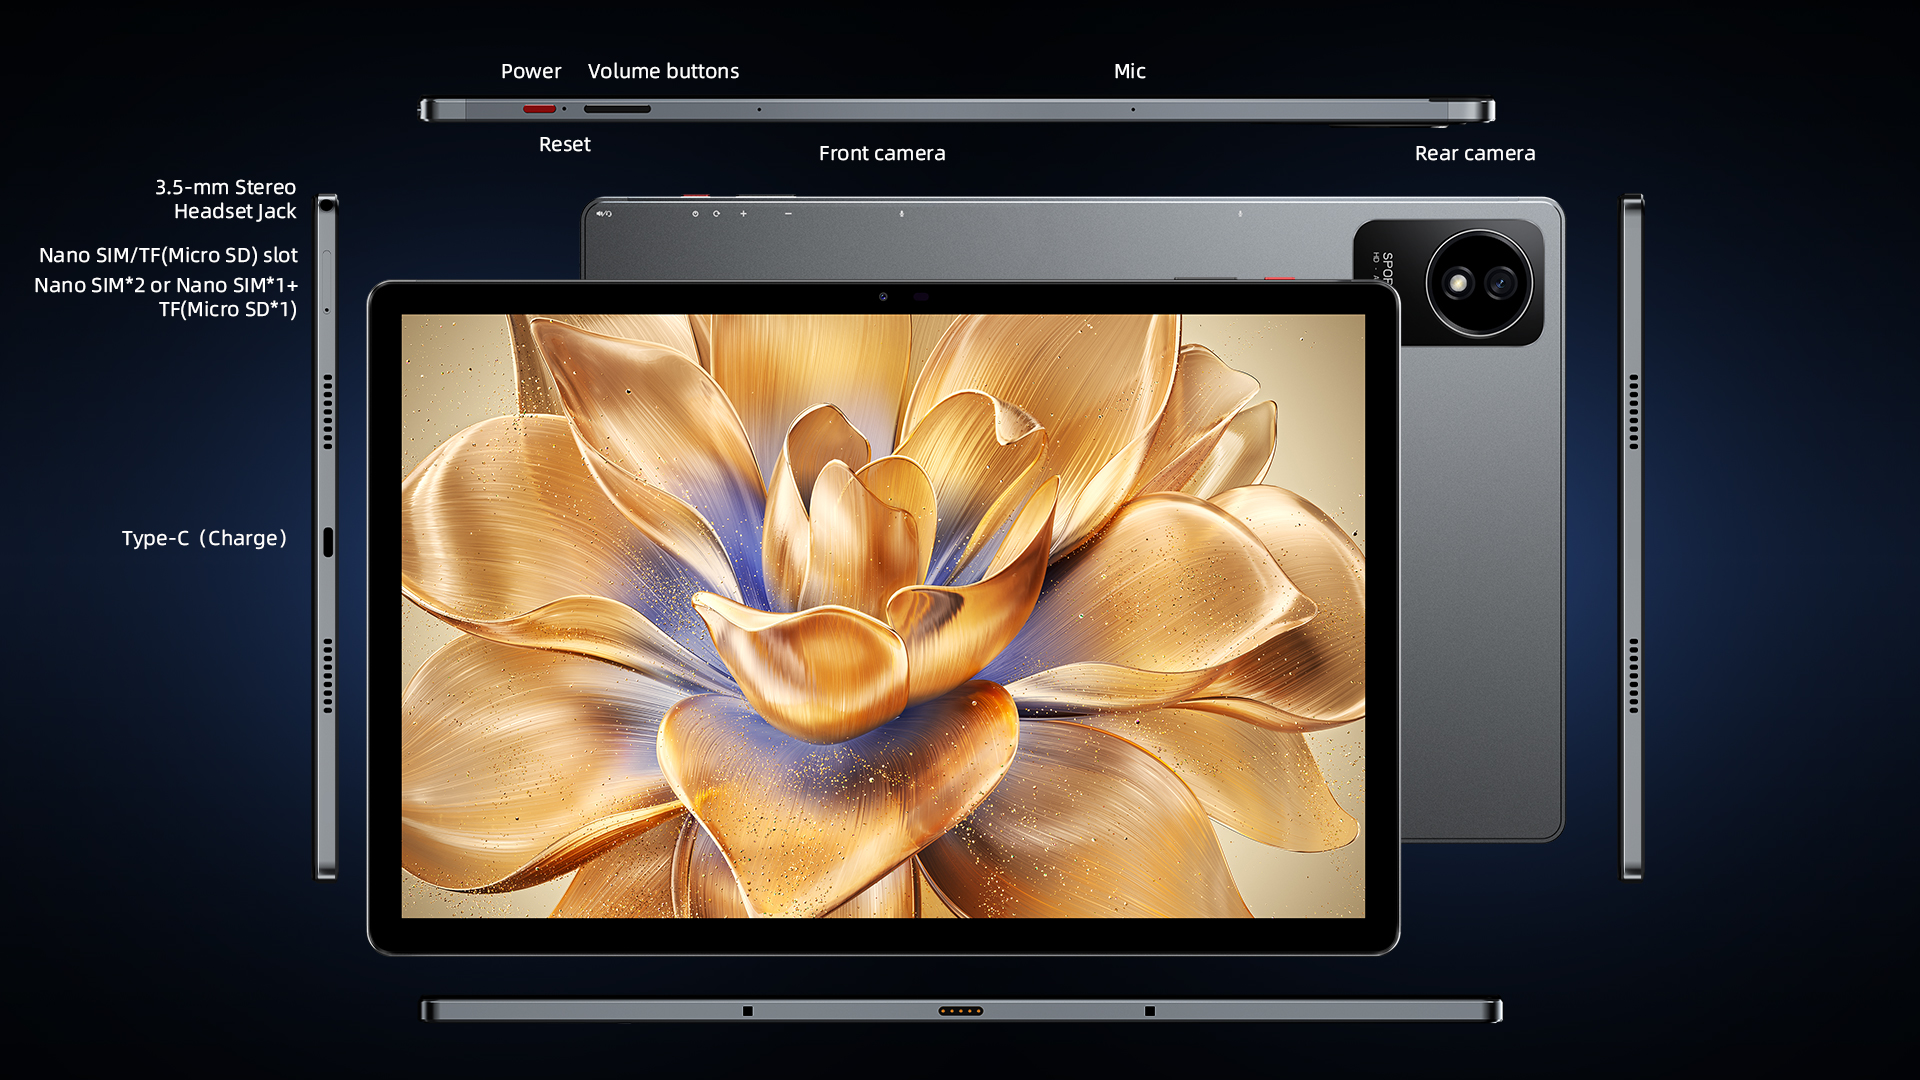Click the plus volume symbol on tablet back
This screenshot has width=1920, height=1080.
[743, 213]
